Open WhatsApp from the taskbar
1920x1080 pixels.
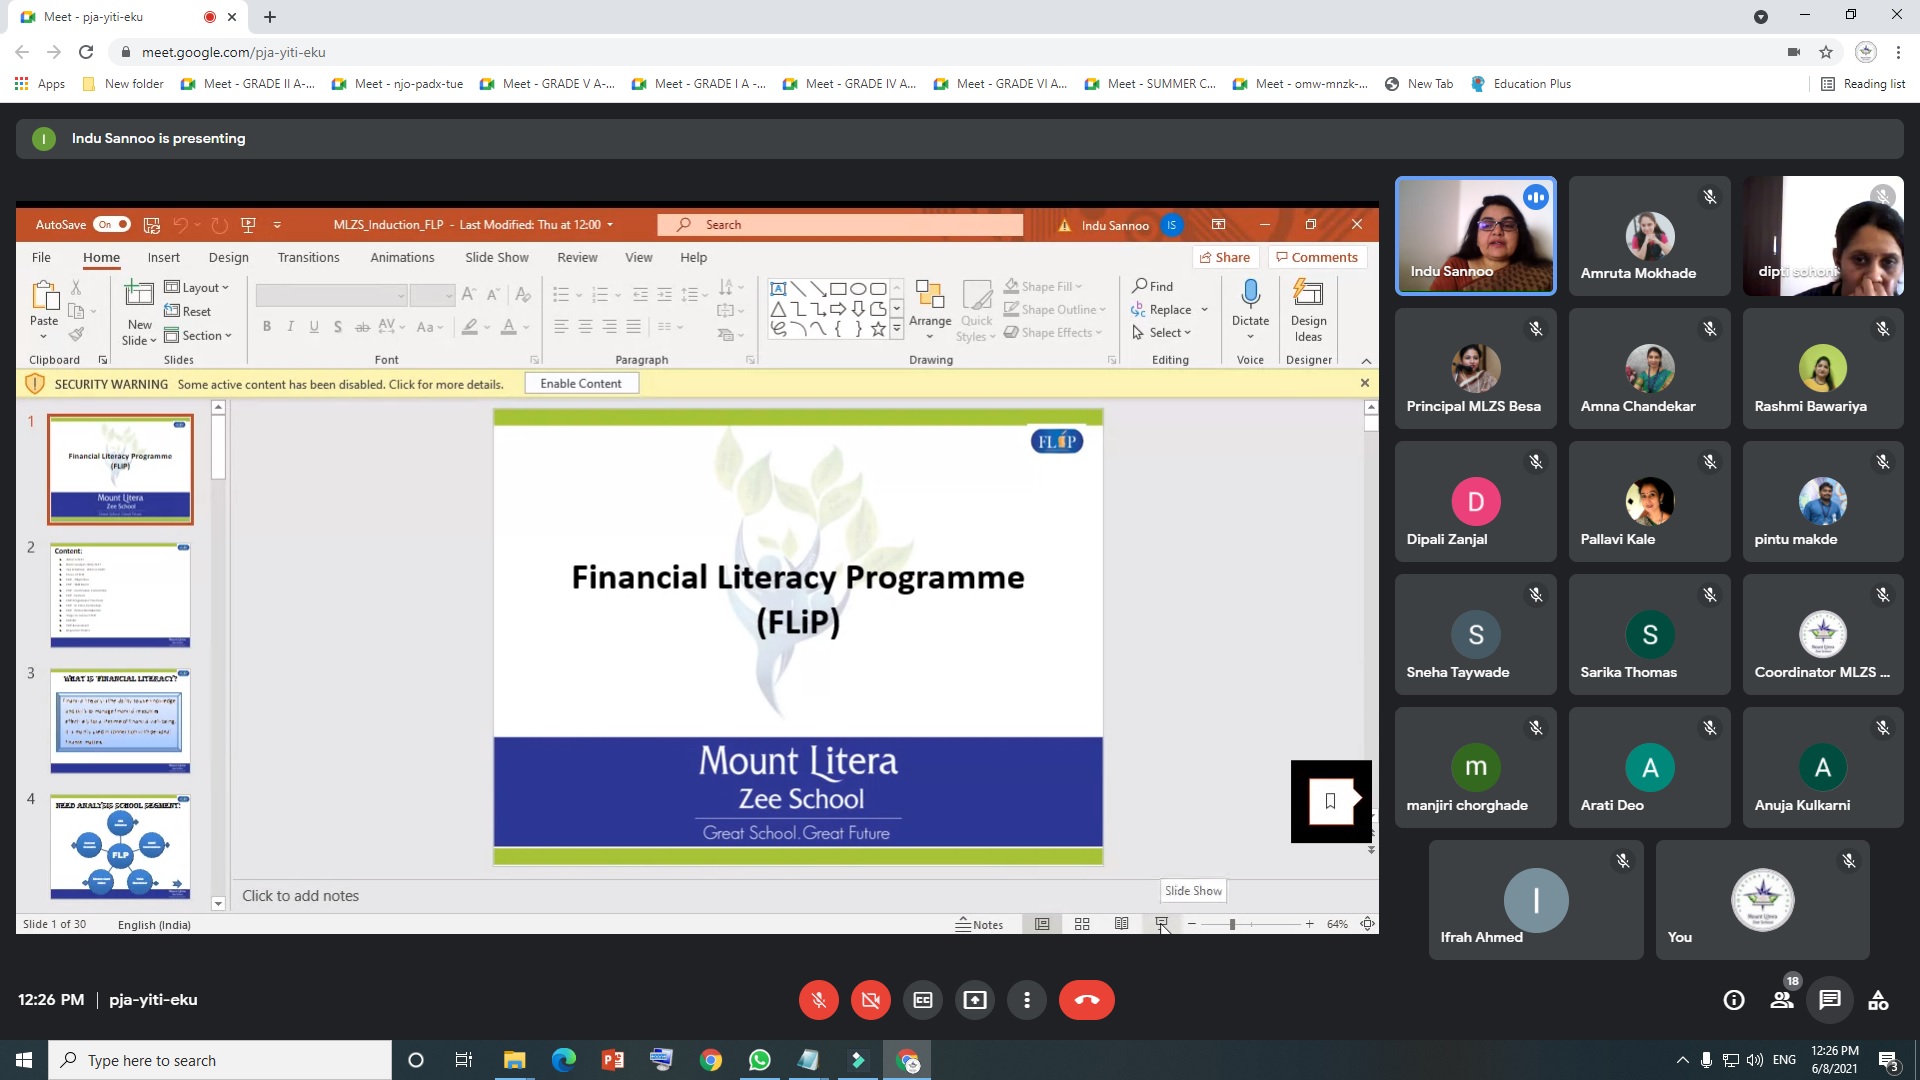tap(759, 1060)
